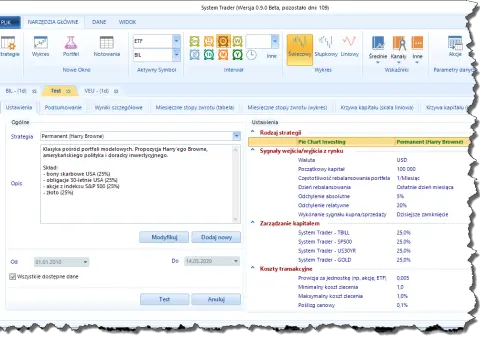Click the Waluta value USD
Screen dimensions: 480x360
[x=402, y=160]
